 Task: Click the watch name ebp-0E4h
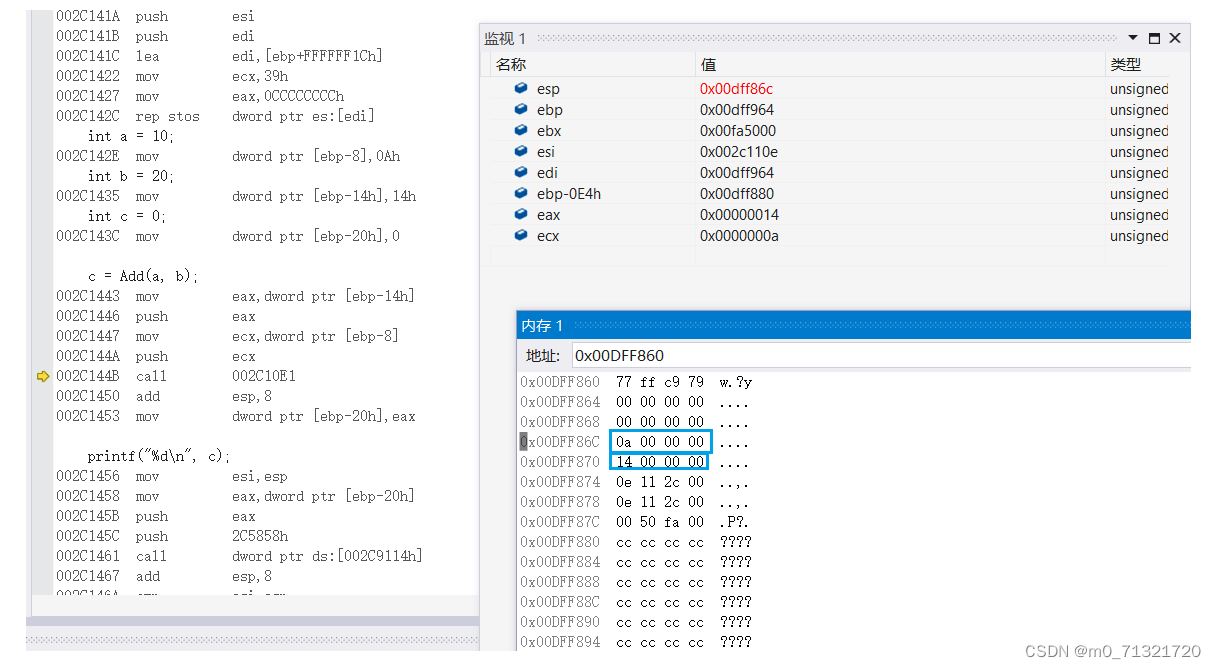[568, 194]
